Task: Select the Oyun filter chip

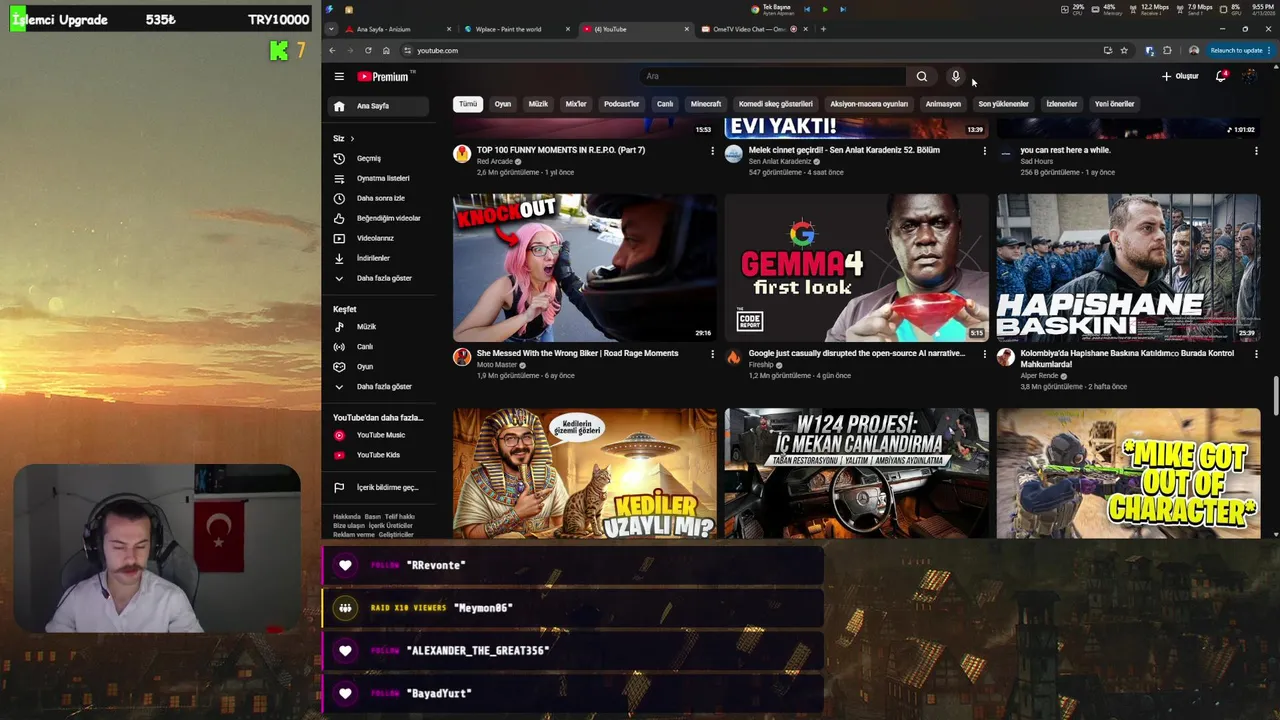Action: [503, 104]
